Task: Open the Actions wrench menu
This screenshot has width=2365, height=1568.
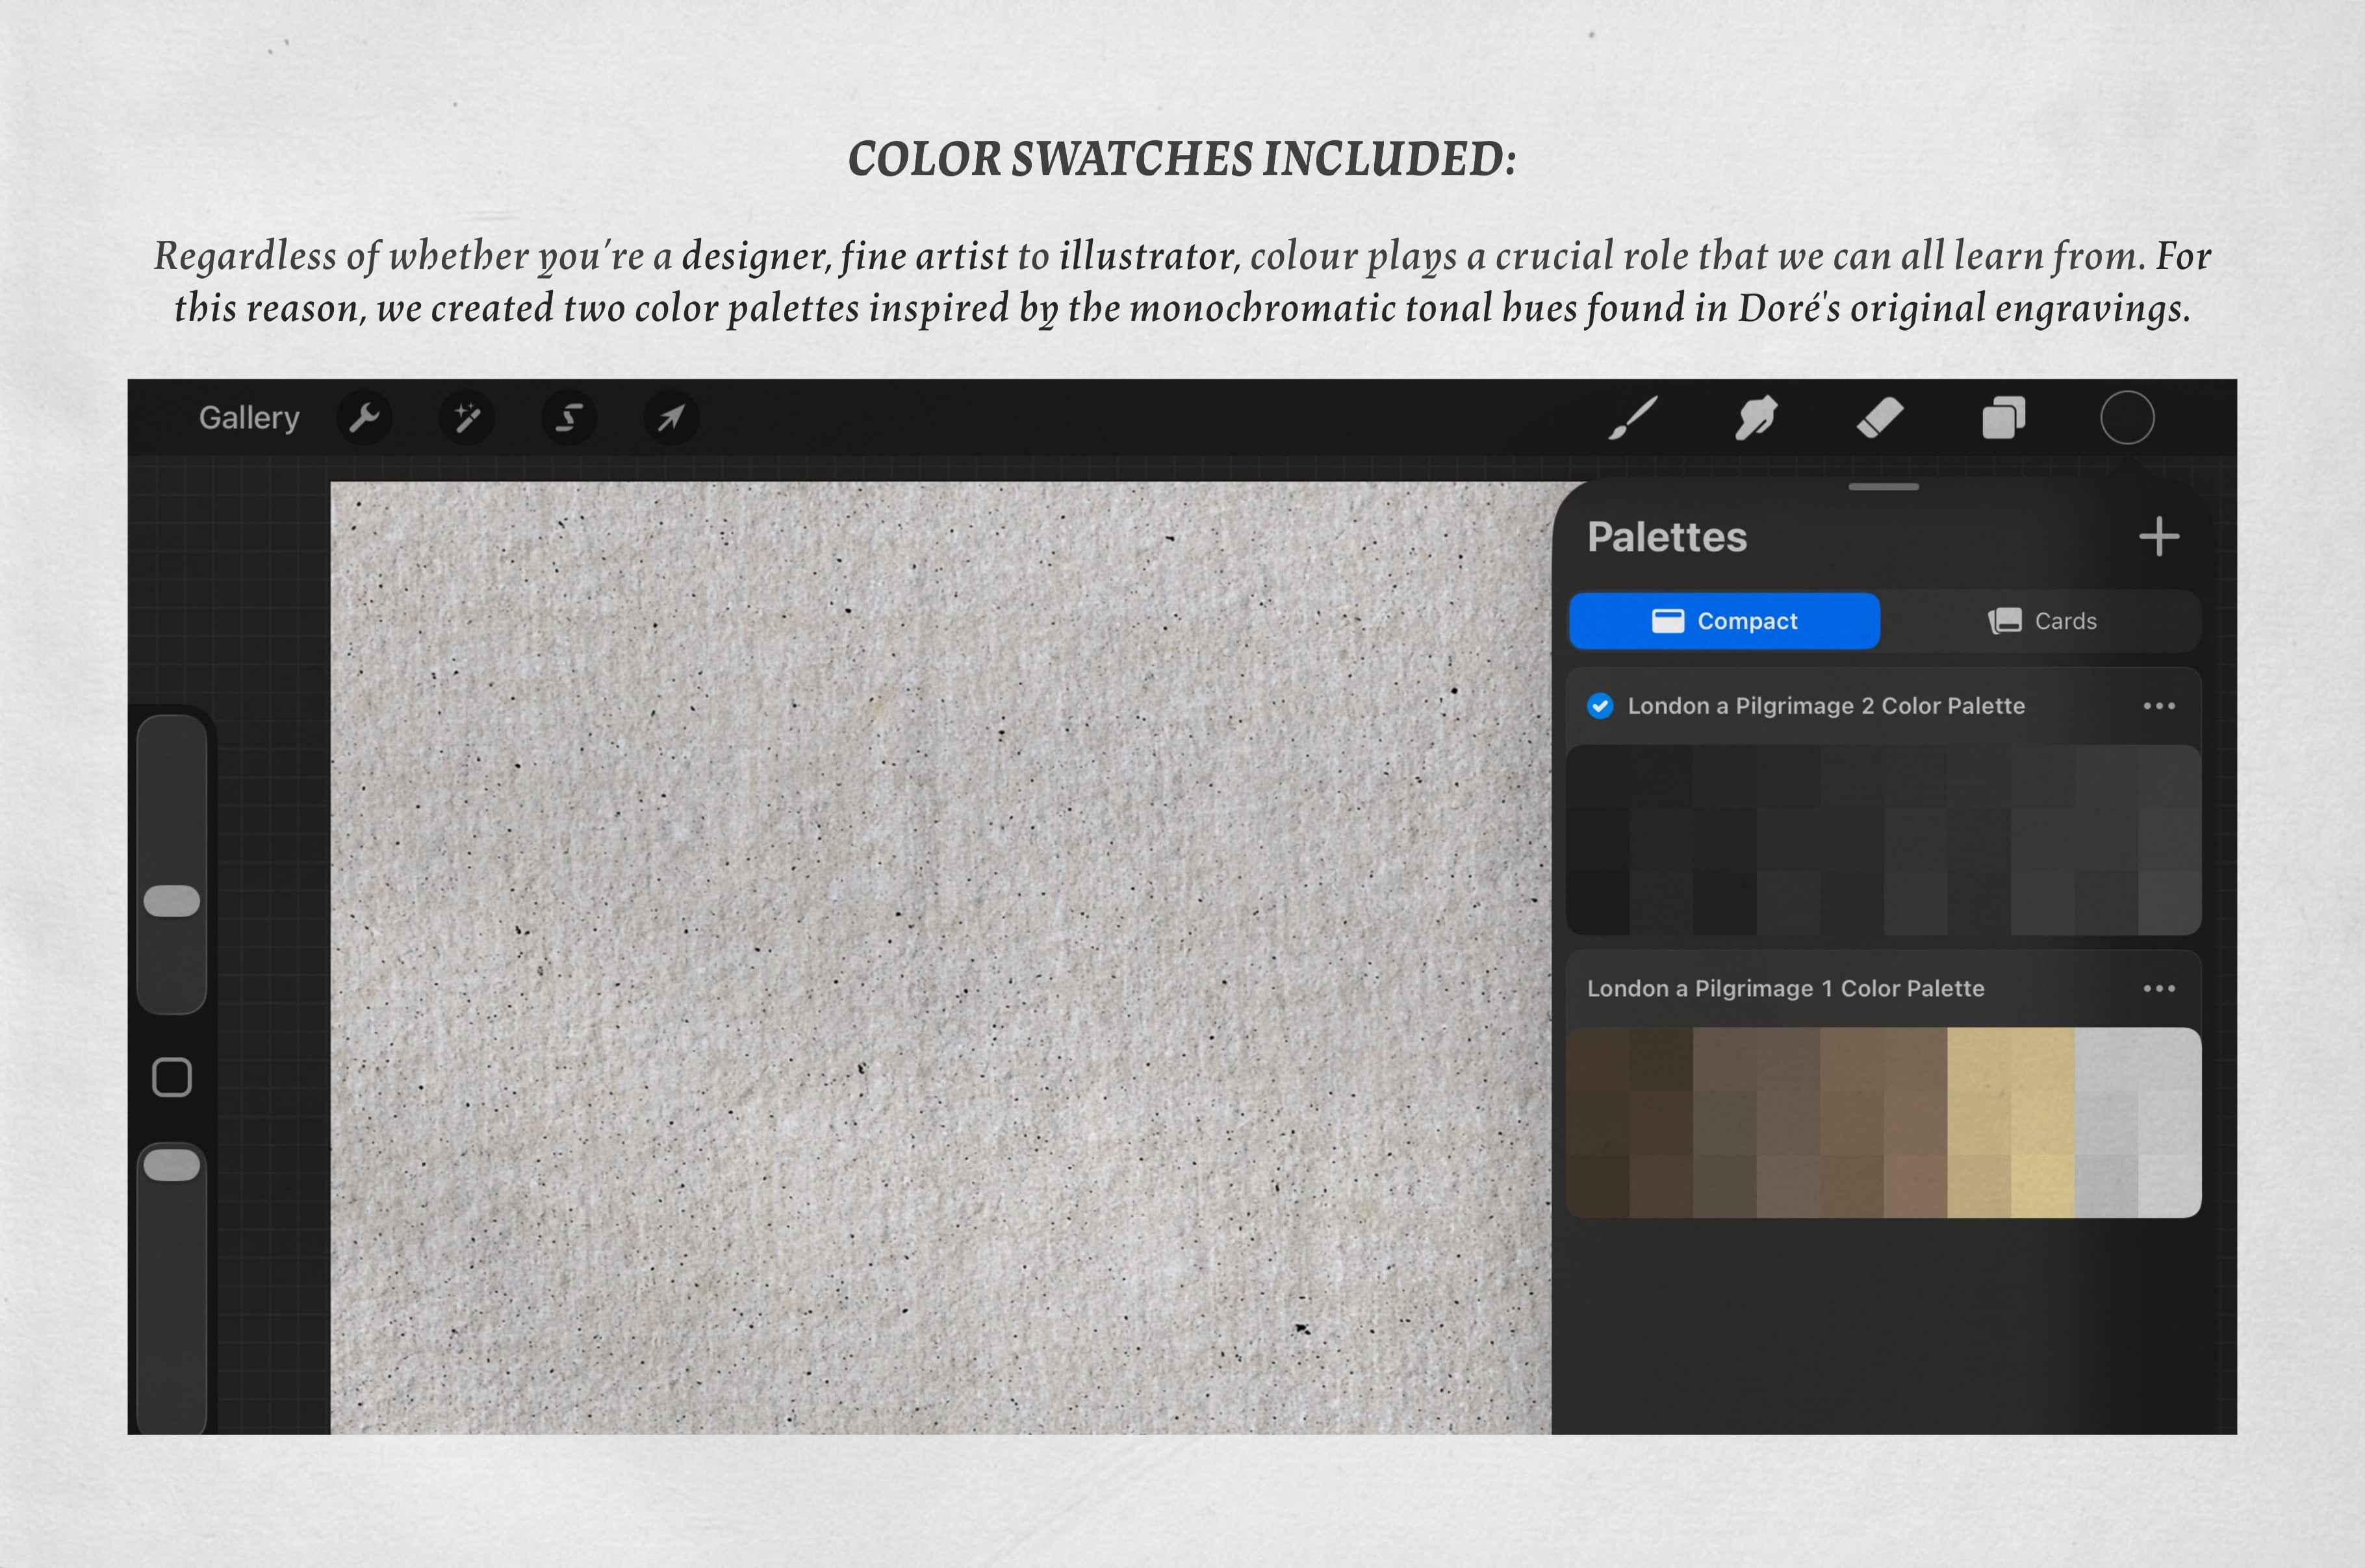Action: (365, 417)
